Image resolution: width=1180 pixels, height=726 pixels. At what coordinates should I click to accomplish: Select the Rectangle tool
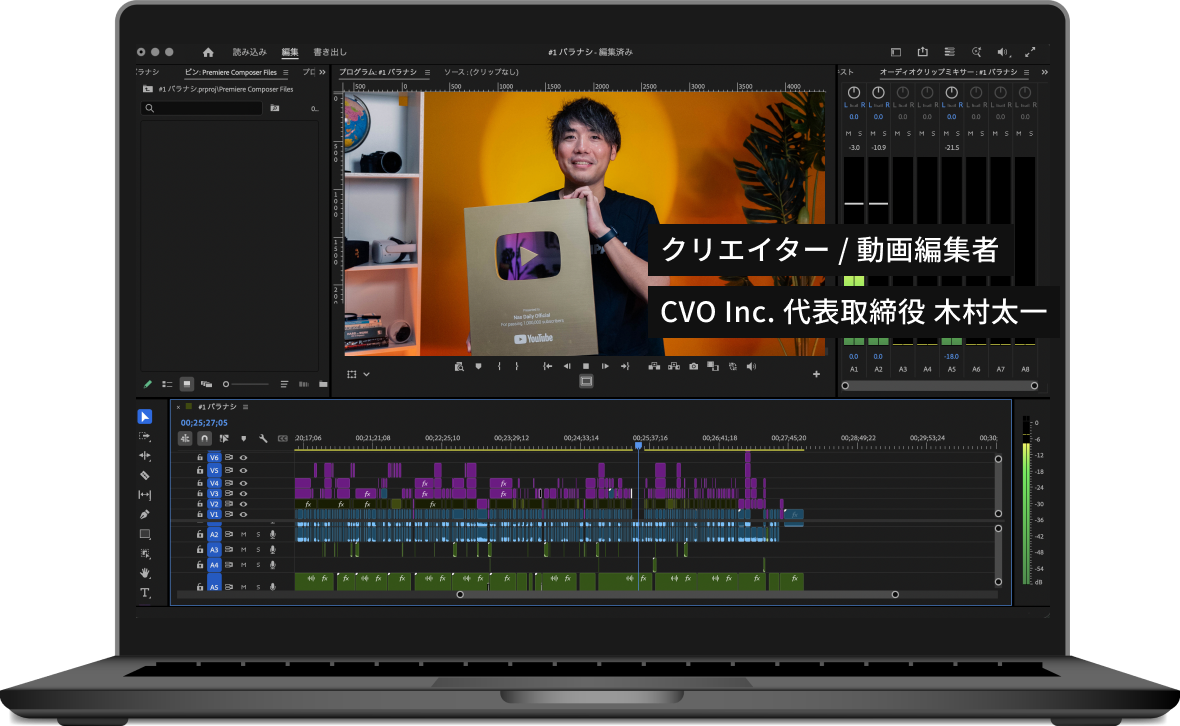click(144, 534)
